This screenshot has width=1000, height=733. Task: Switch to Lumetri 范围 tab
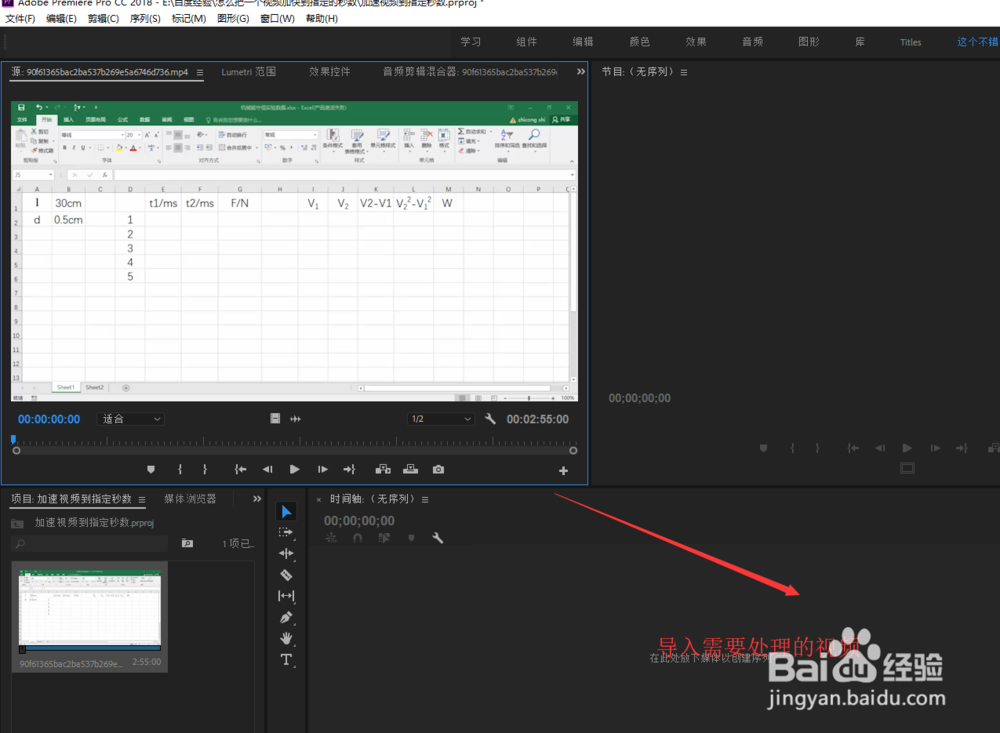[x=249, y=72]
